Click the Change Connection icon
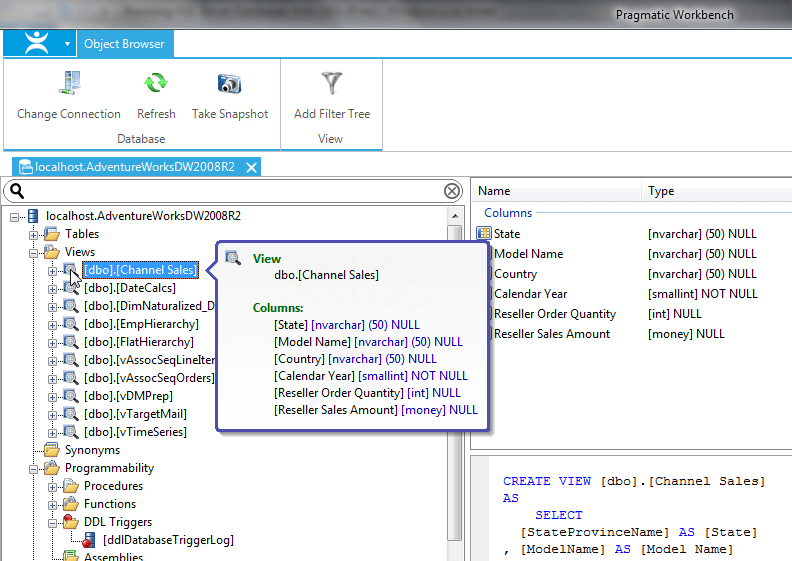The image size is (792, 561). tap(70, 83)
